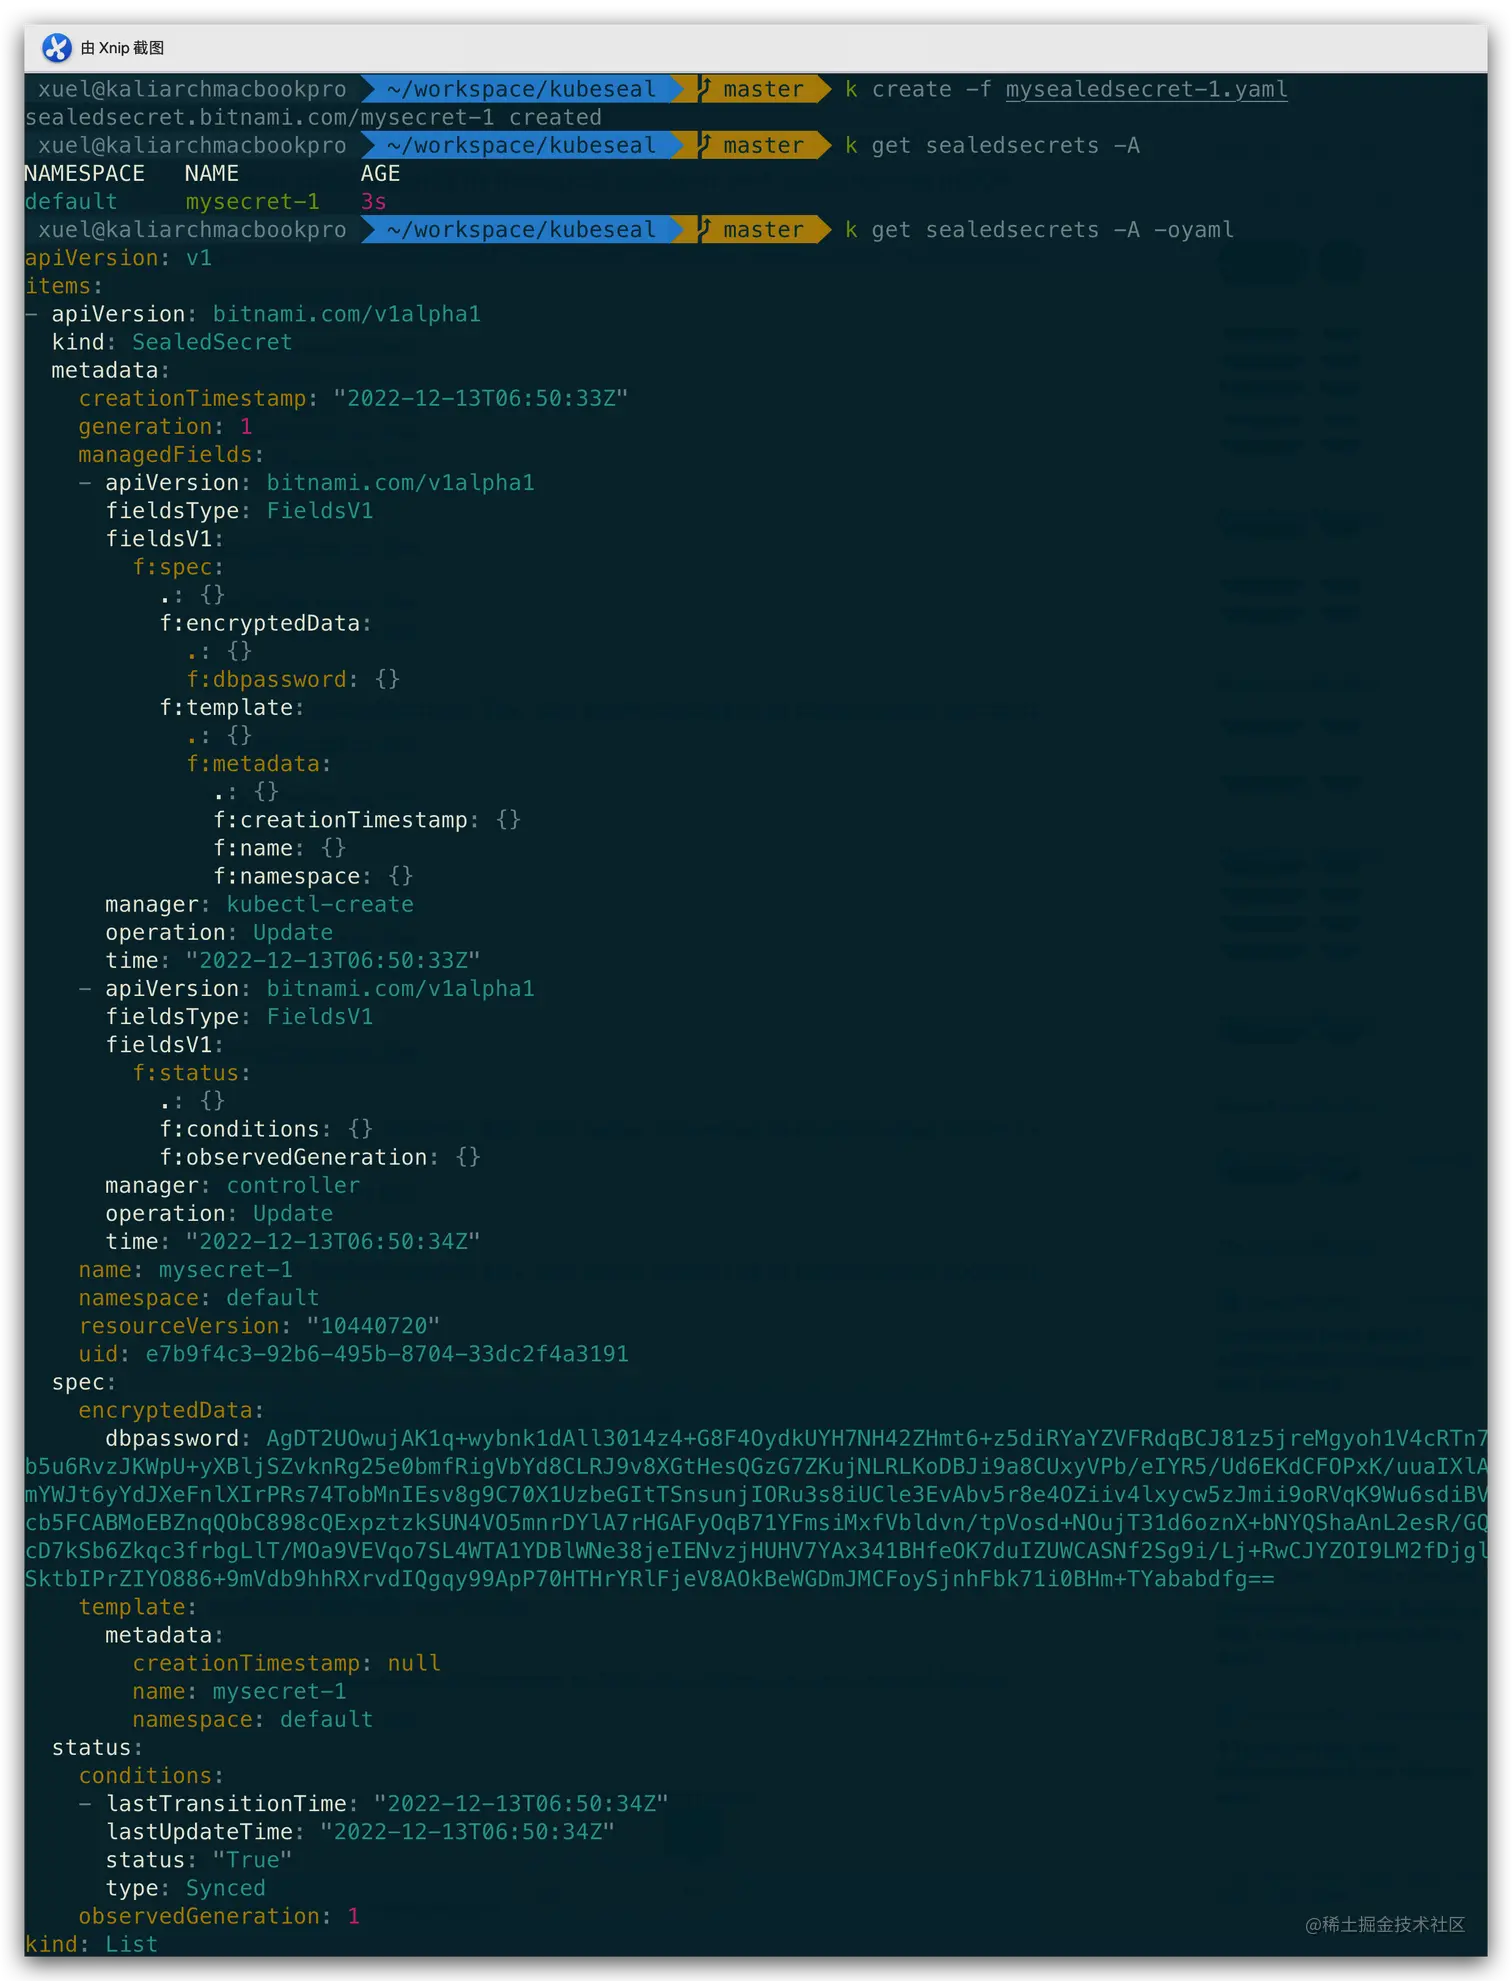
Task: Click the 'f:dbpassword: {}' line
Action: pyautogui.click(x=293, y=679)
